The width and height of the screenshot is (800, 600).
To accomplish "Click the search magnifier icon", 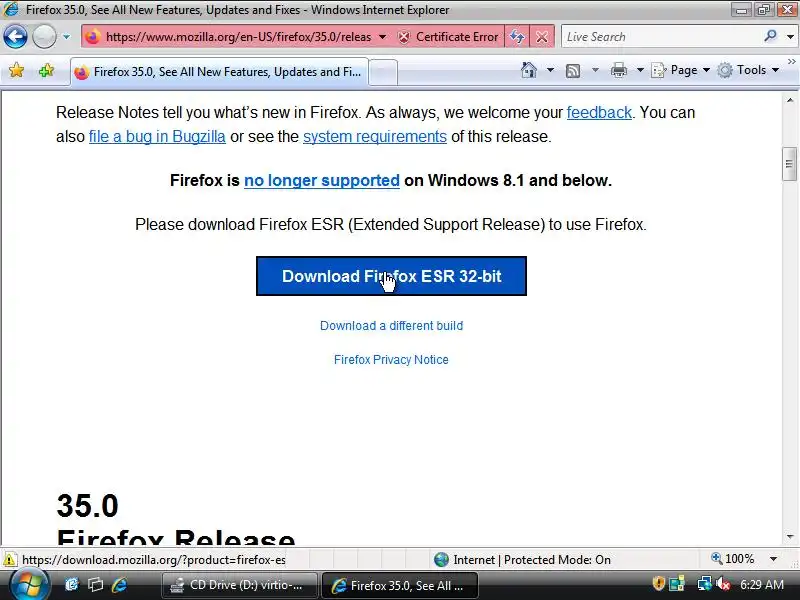I will [x=770, y=36].
